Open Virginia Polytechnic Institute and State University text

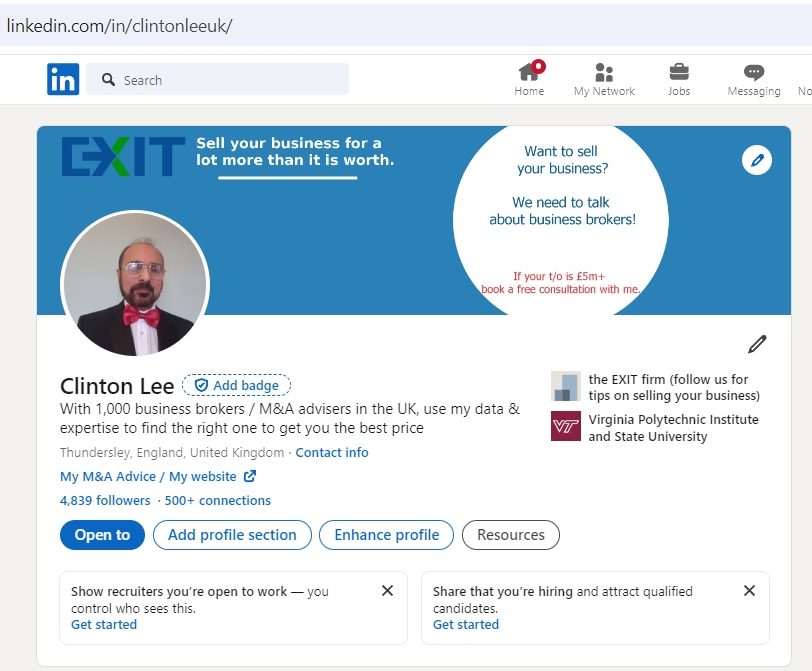pyautogui.click(x=673, y=428)
